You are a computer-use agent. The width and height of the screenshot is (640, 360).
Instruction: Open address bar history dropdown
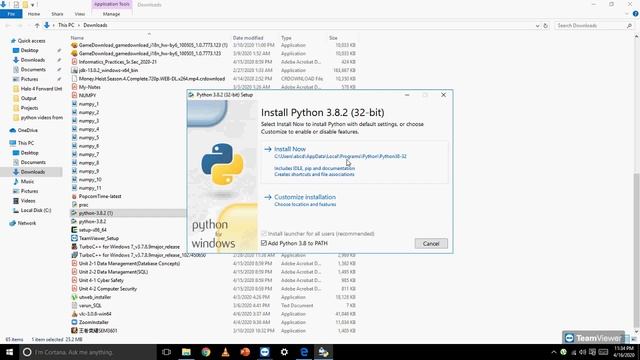coord(537,25)
